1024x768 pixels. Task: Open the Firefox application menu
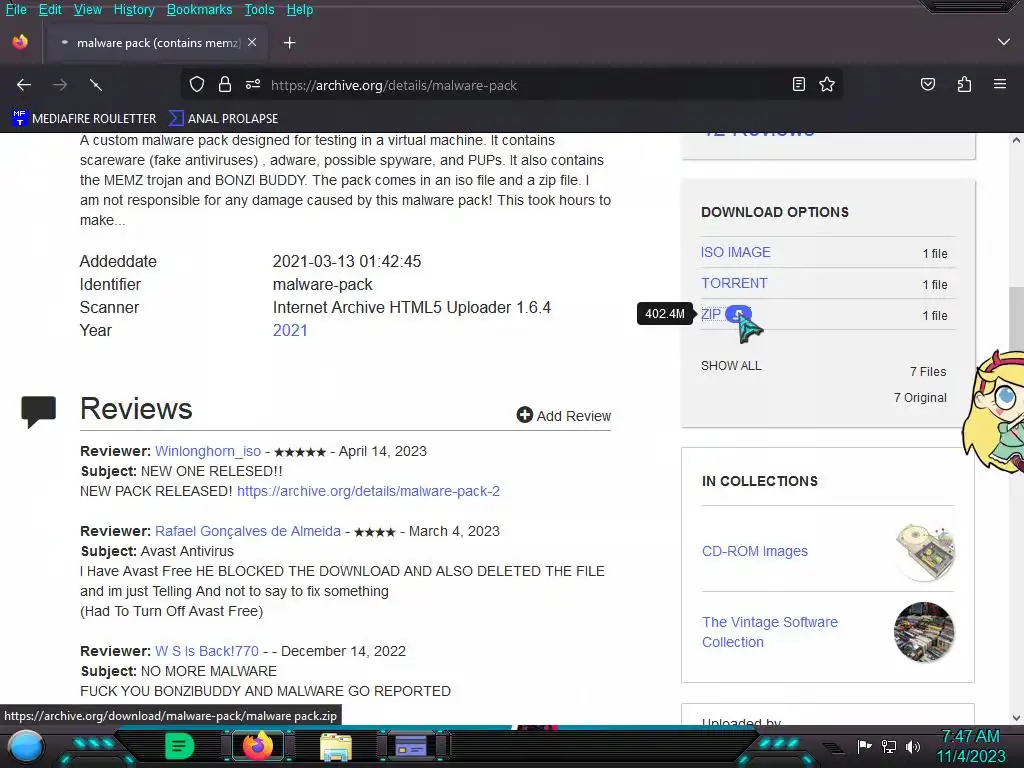tap(999, 84)
